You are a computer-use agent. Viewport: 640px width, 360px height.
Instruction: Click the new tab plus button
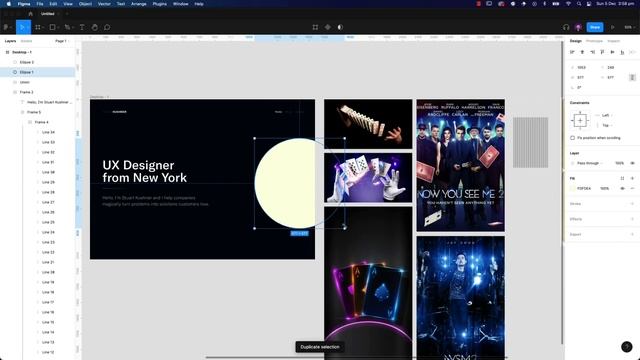coord(67,13)
